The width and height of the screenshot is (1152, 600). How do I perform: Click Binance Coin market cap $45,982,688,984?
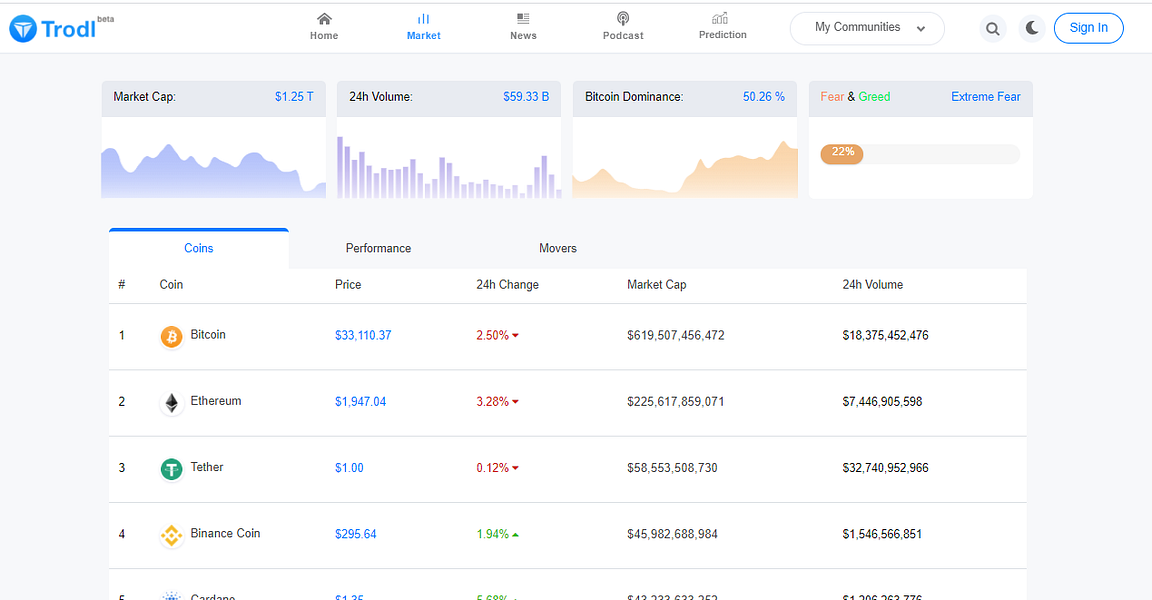pos(672,534)
